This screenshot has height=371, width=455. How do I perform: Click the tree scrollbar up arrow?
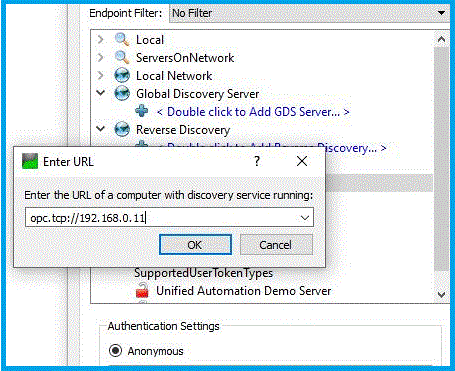pyautogui.click(x=441, y=39)
